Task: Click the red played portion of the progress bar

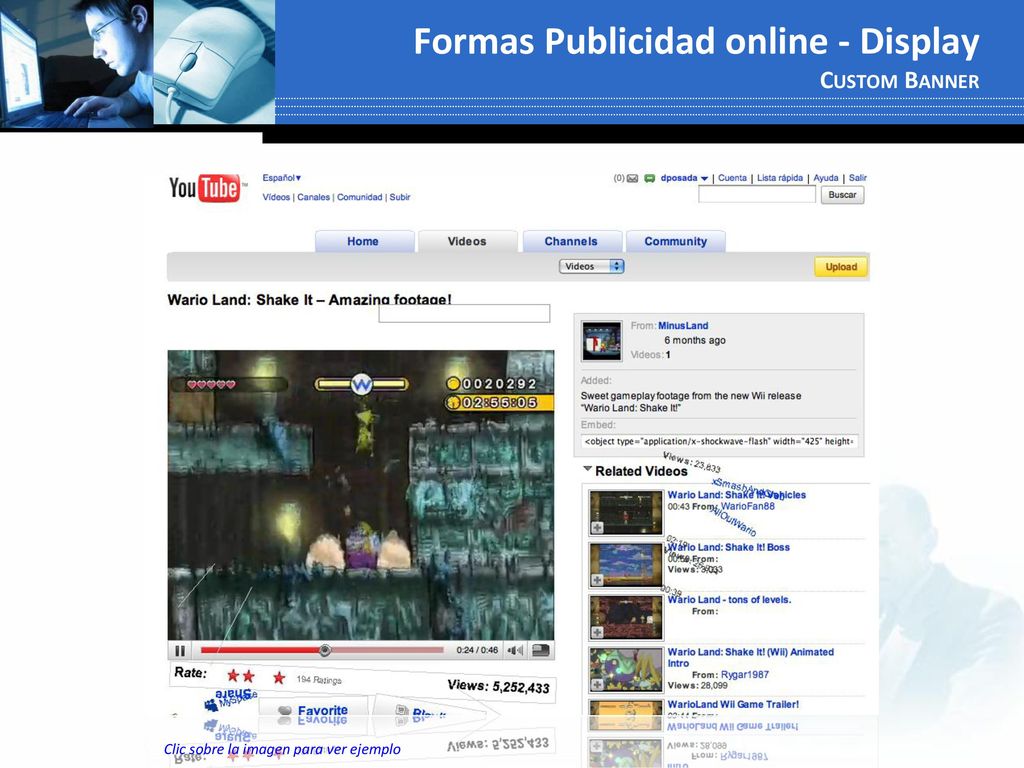Action: [261, 650]
